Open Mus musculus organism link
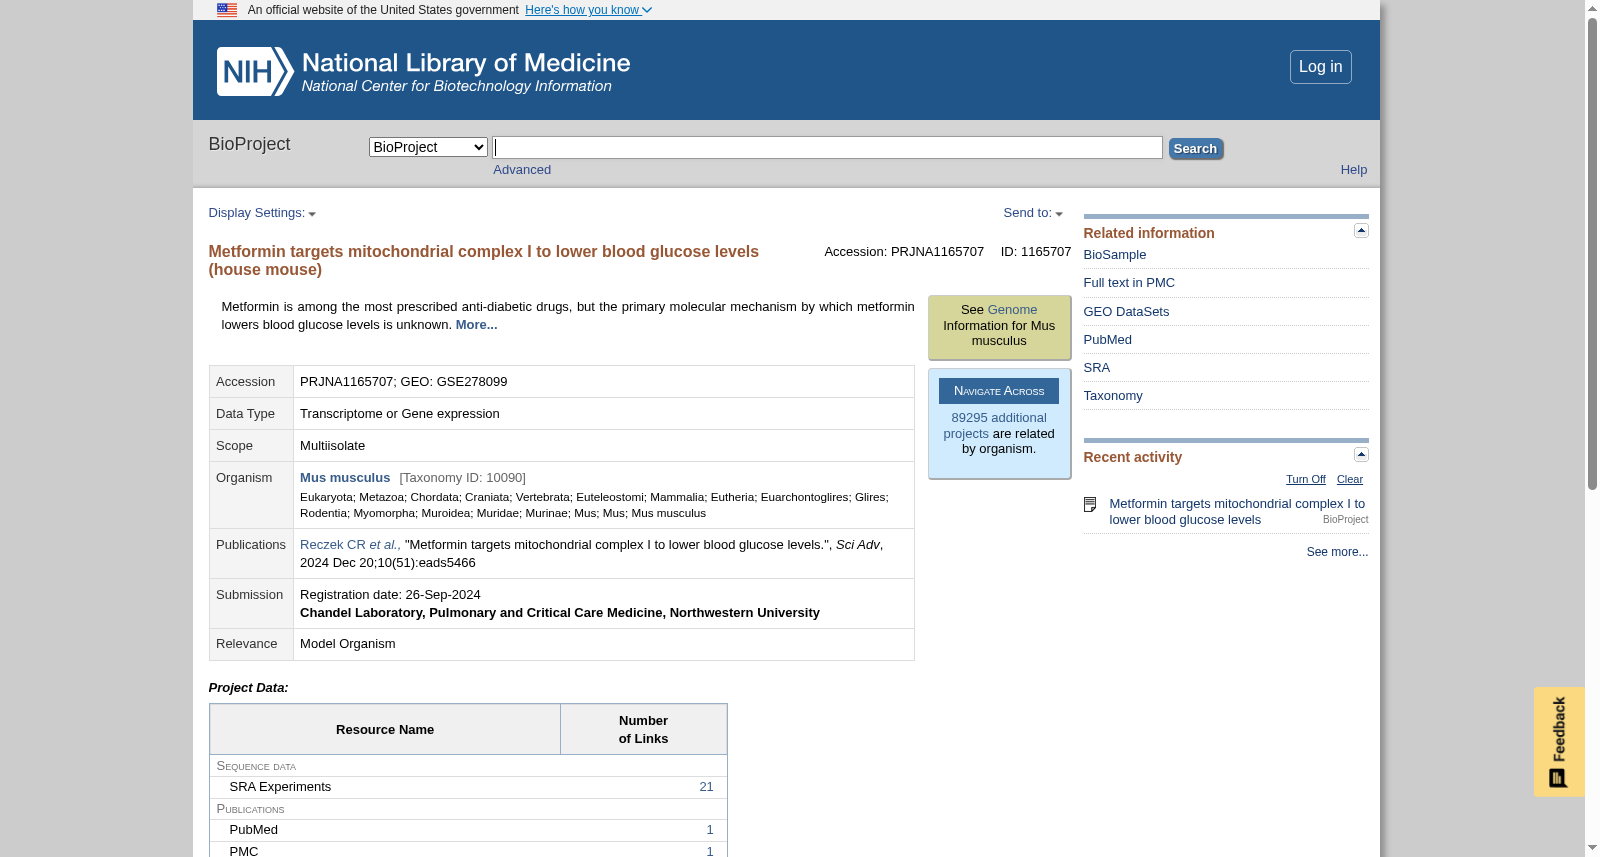This screenshot has width=1600, height=857. click(345, 478)
